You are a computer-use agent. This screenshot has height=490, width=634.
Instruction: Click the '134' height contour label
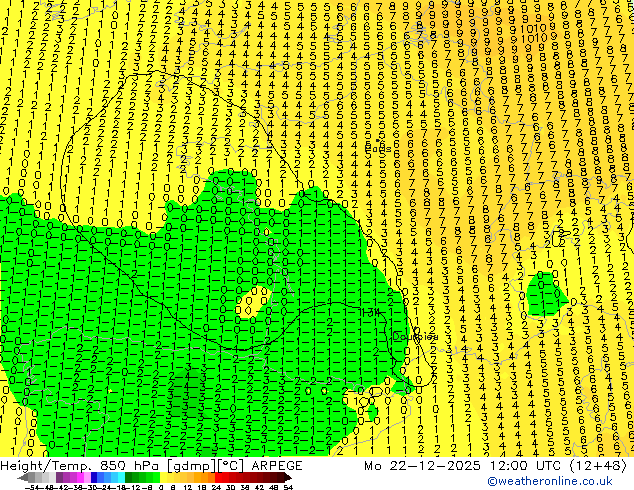371,312
